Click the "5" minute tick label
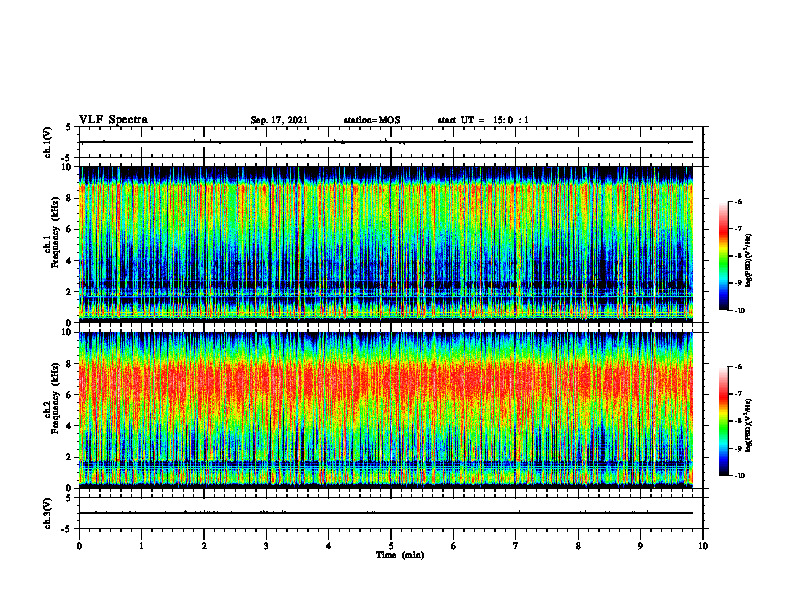Viewport: 792px width, 612px height. pos(391,546)
